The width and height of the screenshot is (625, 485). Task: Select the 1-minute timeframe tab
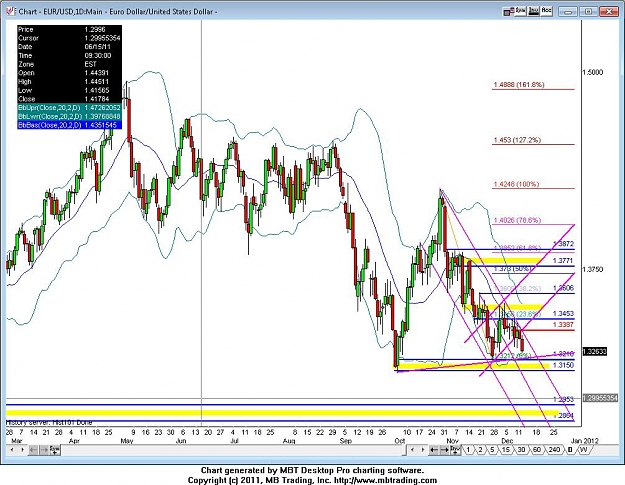(468, 450)
